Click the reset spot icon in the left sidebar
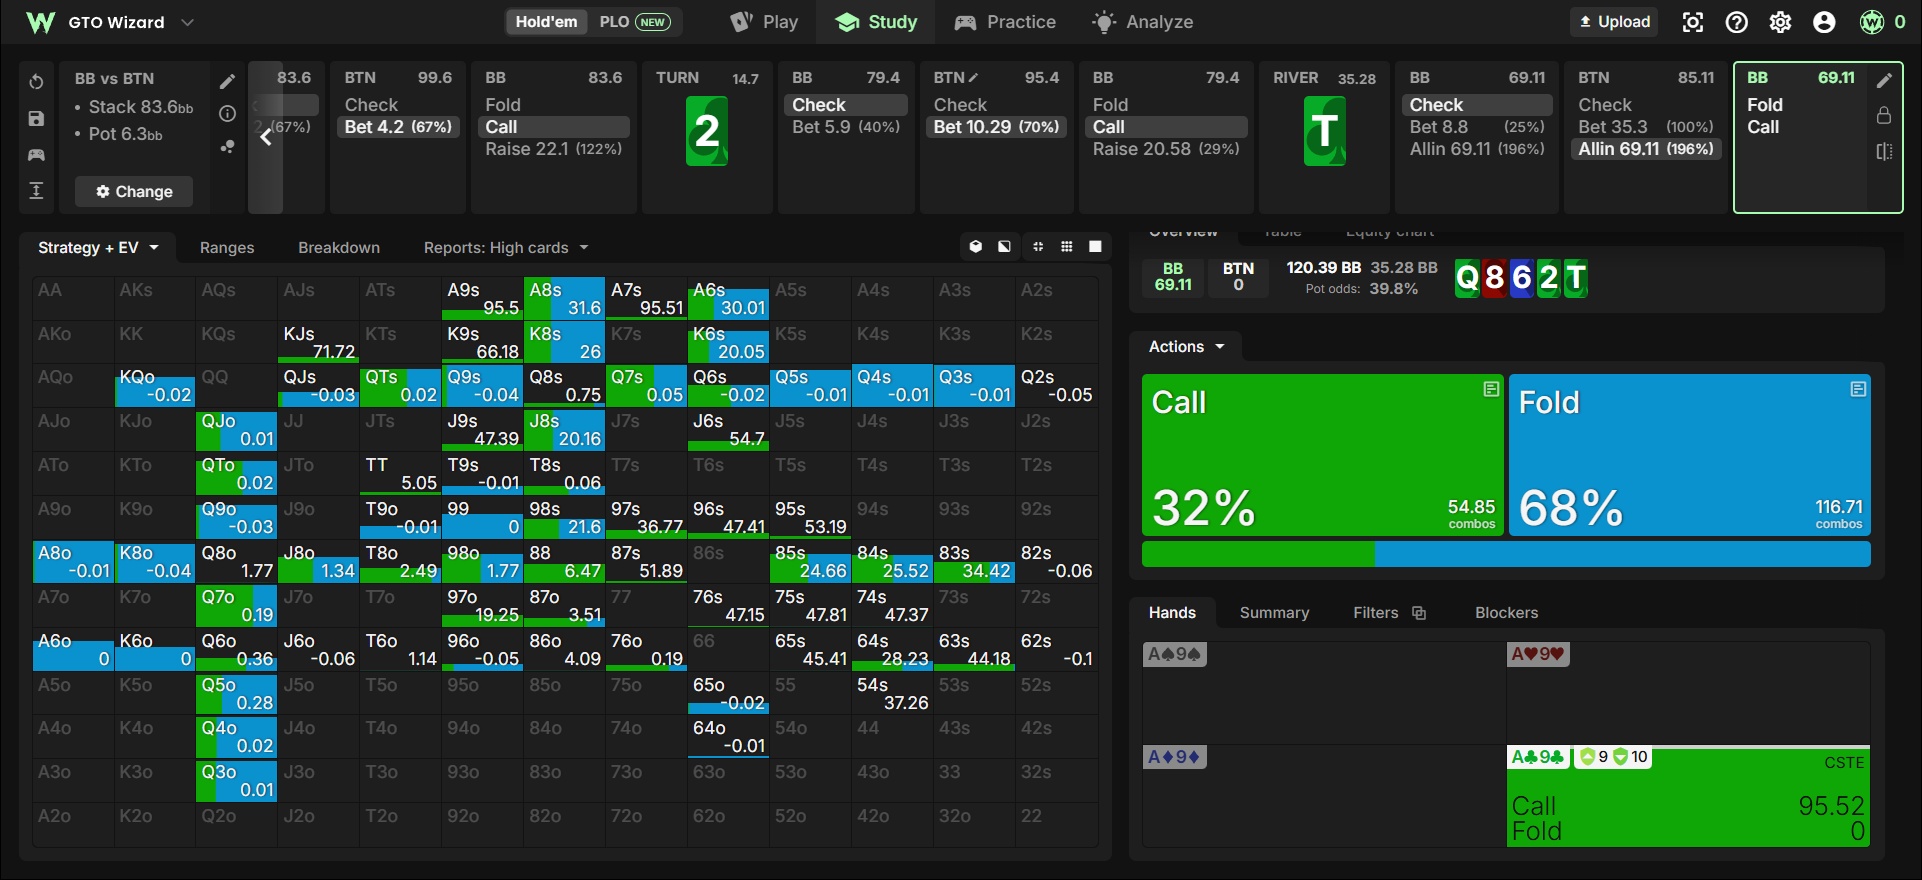 [36, 82]
